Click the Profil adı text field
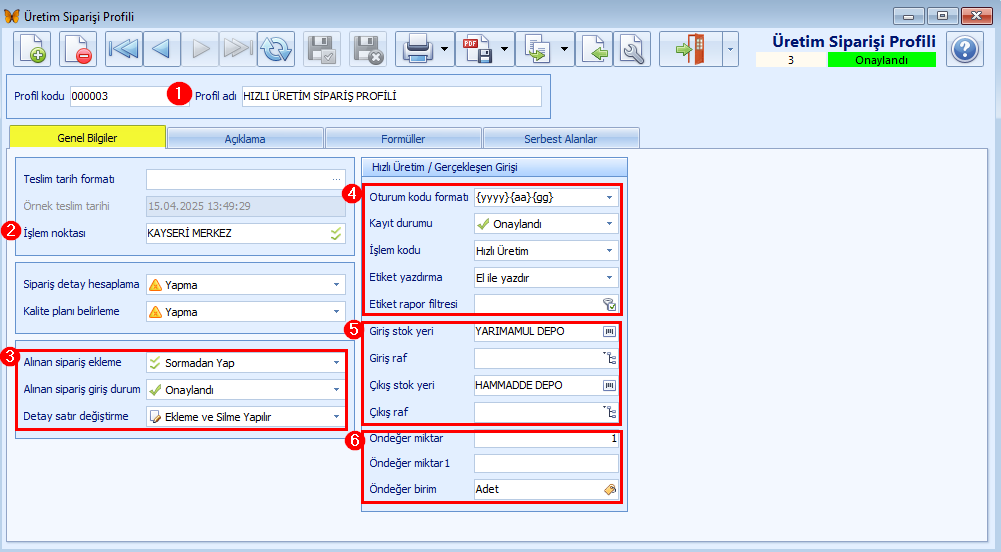1001x552 pixels. [391, 96]
